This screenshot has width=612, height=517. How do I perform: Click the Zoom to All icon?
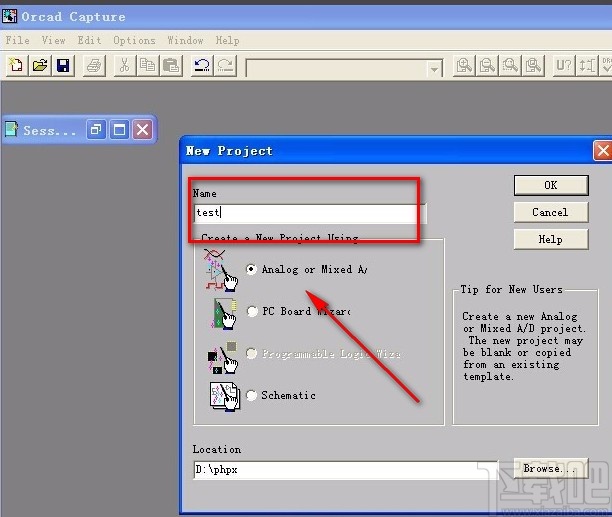click(533, 65)
